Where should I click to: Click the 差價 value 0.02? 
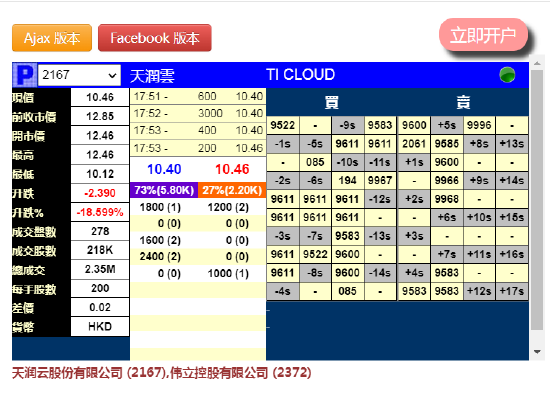tap(100, 308)
